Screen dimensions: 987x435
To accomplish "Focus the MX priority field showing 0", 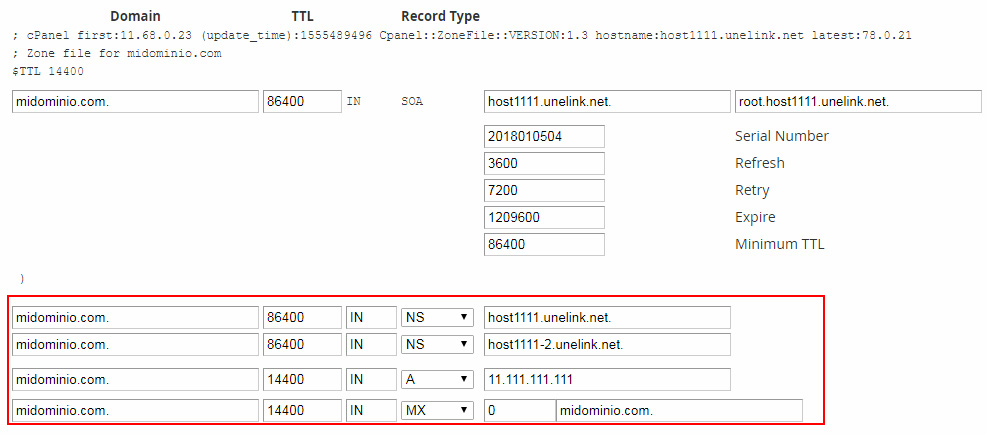I will pyautogui.click(x=518, y=410).
